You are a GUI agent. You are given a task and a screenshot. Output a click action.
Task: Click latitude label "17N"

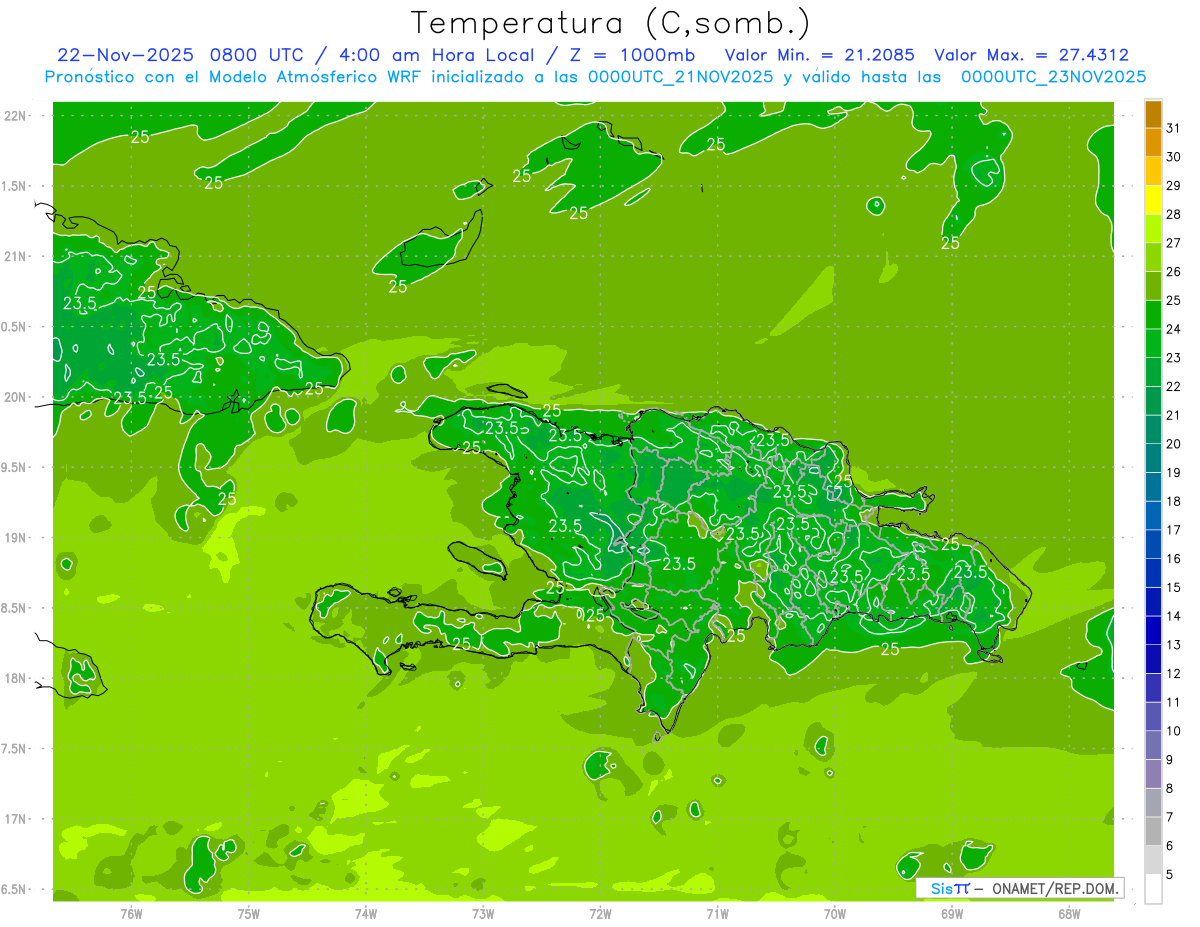click(15, 819)
